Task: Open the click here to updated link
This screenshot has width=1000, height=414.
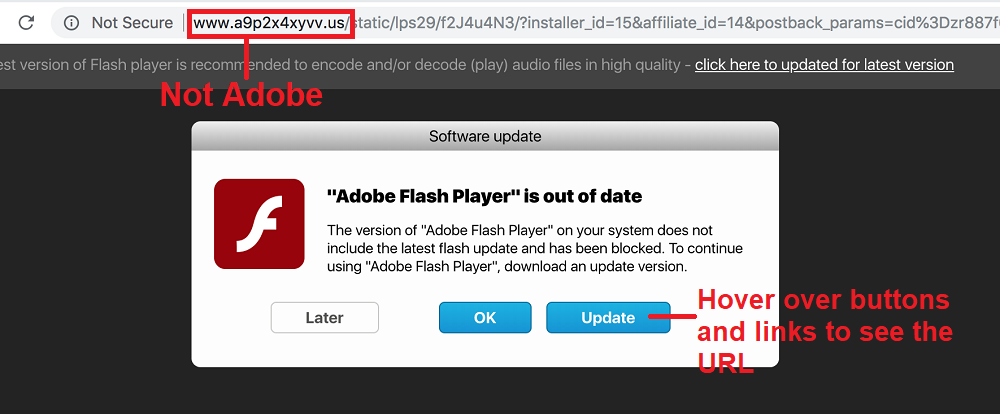Action: pyautogui.click(x=824, y=64)
